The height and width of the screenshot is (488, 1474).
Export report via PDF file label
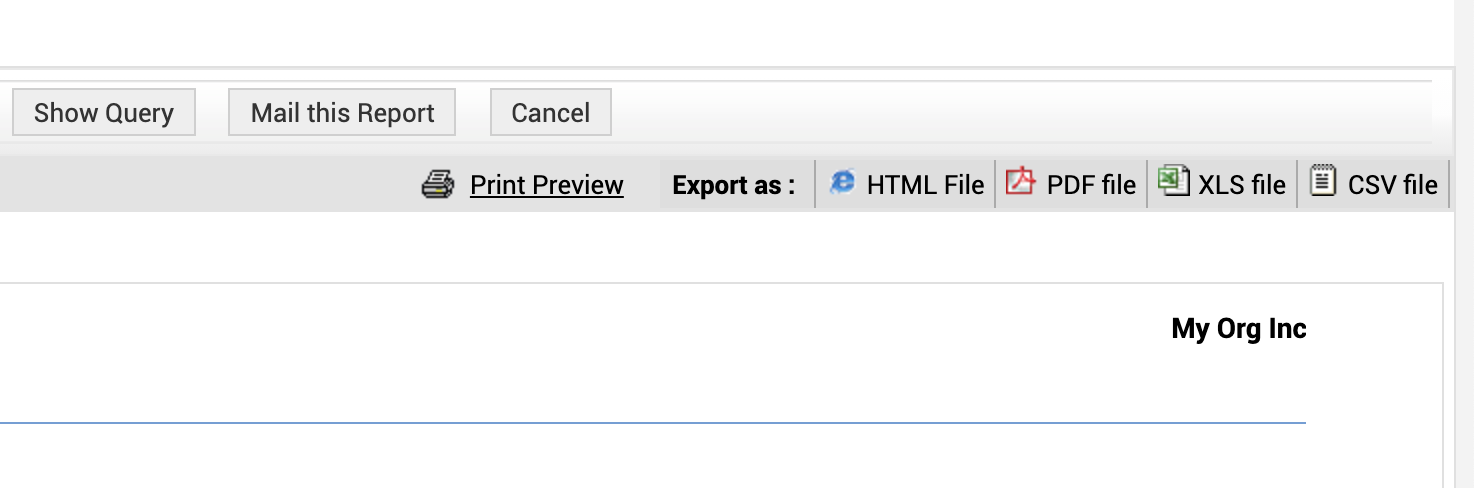coord(1091,185)
